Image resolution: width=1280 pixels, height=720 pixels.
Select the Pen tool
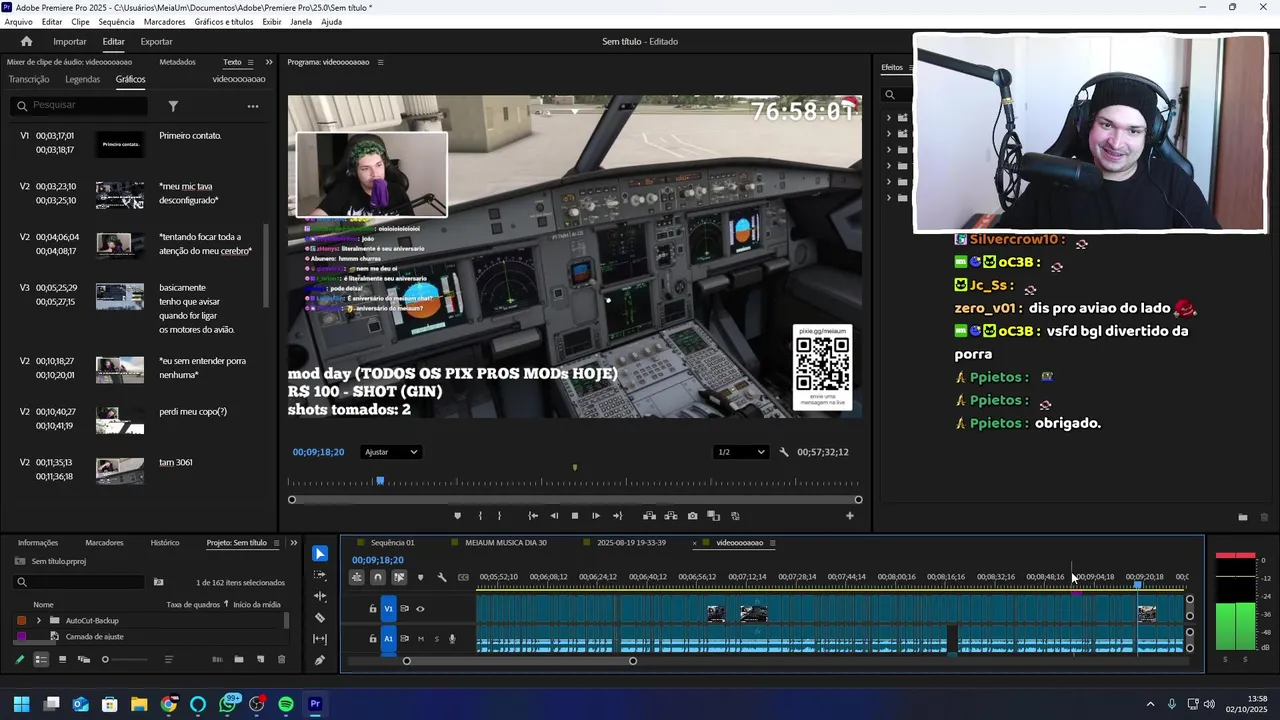tap(320, 660)
